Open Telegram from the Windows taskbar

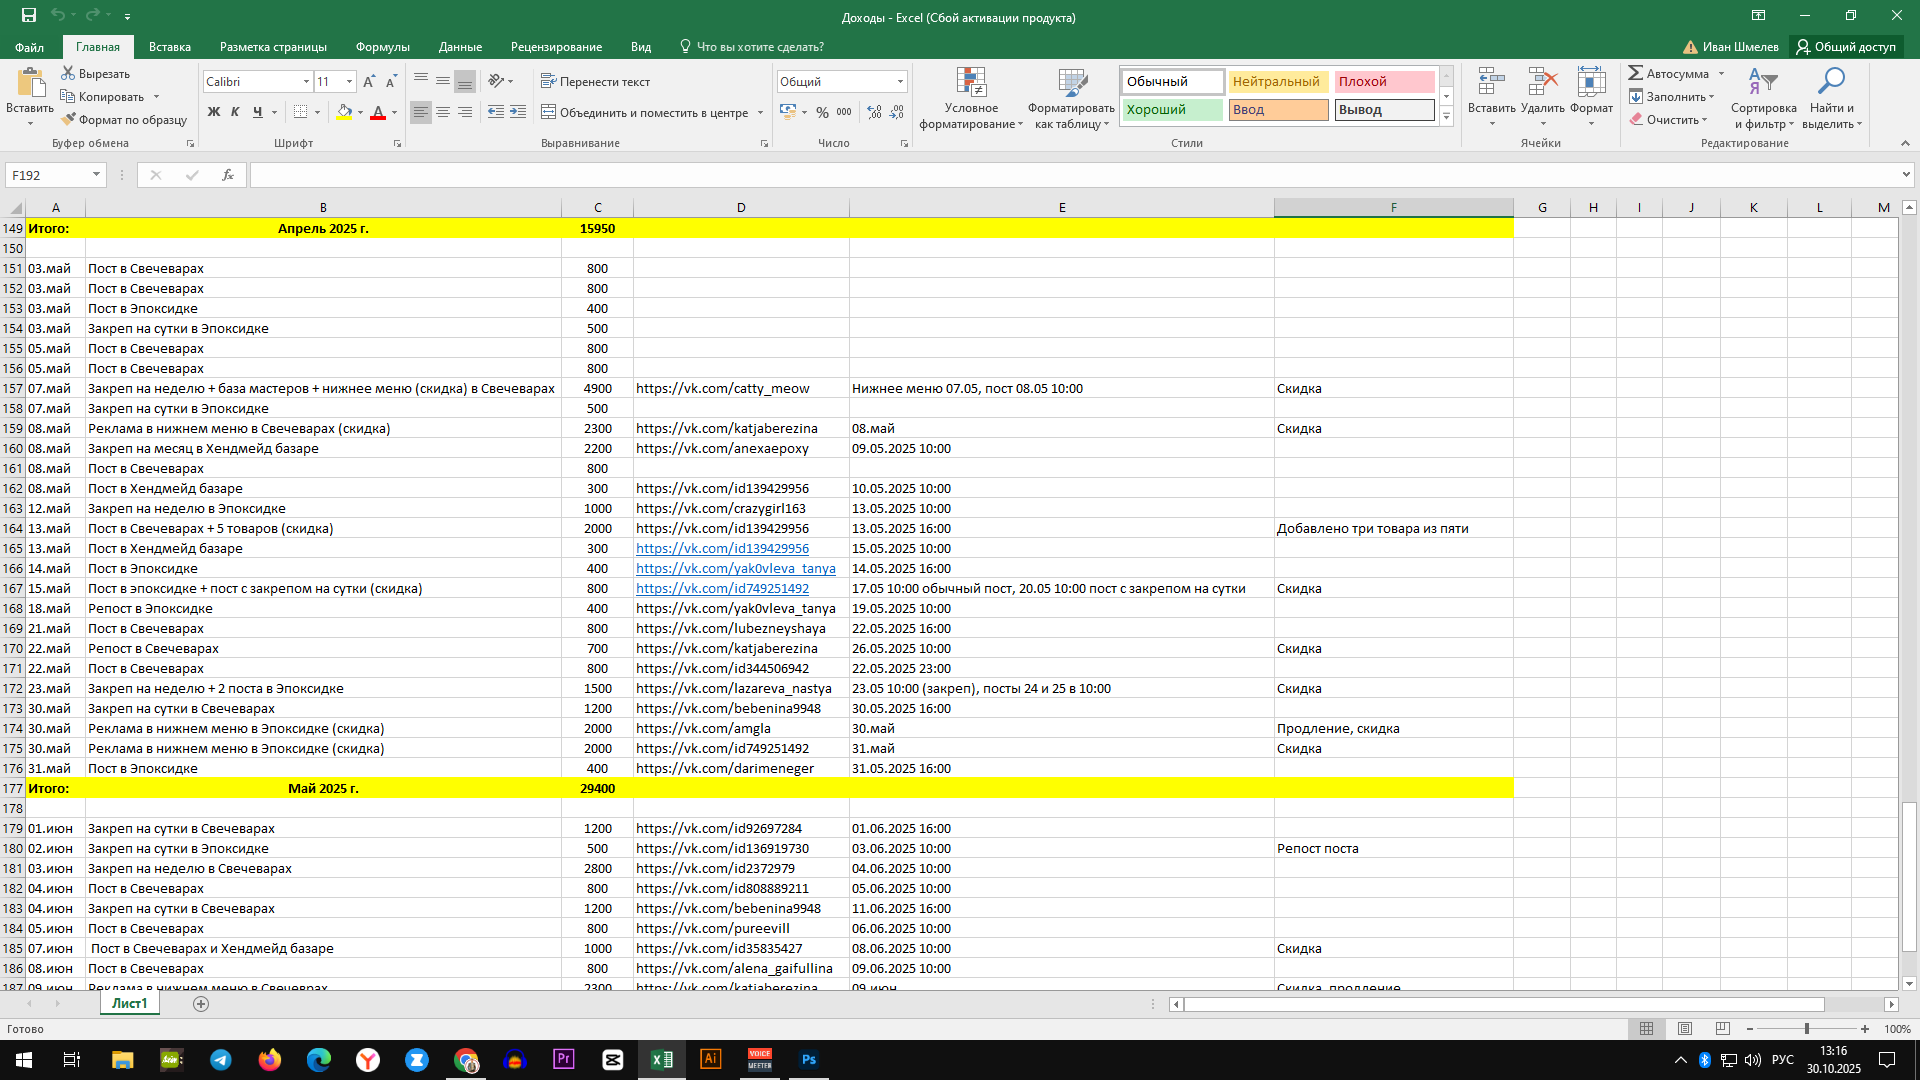coord(220,1060)
